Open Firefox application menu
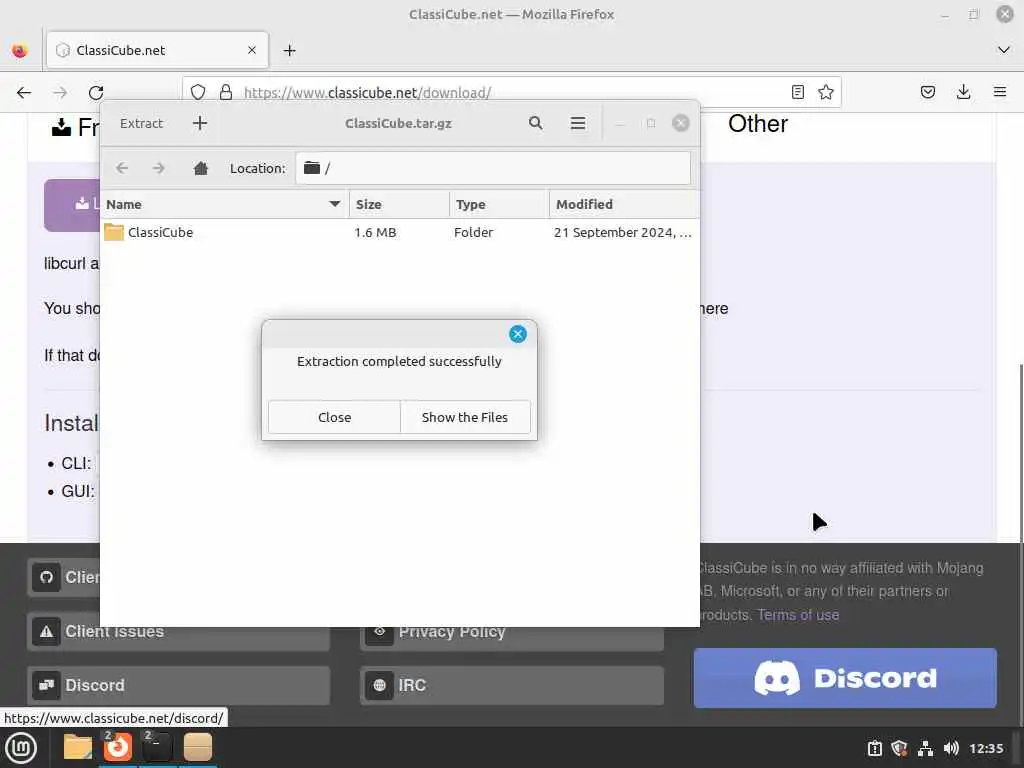This screenshot has height=768, width=1024. tap(1000, 92)
